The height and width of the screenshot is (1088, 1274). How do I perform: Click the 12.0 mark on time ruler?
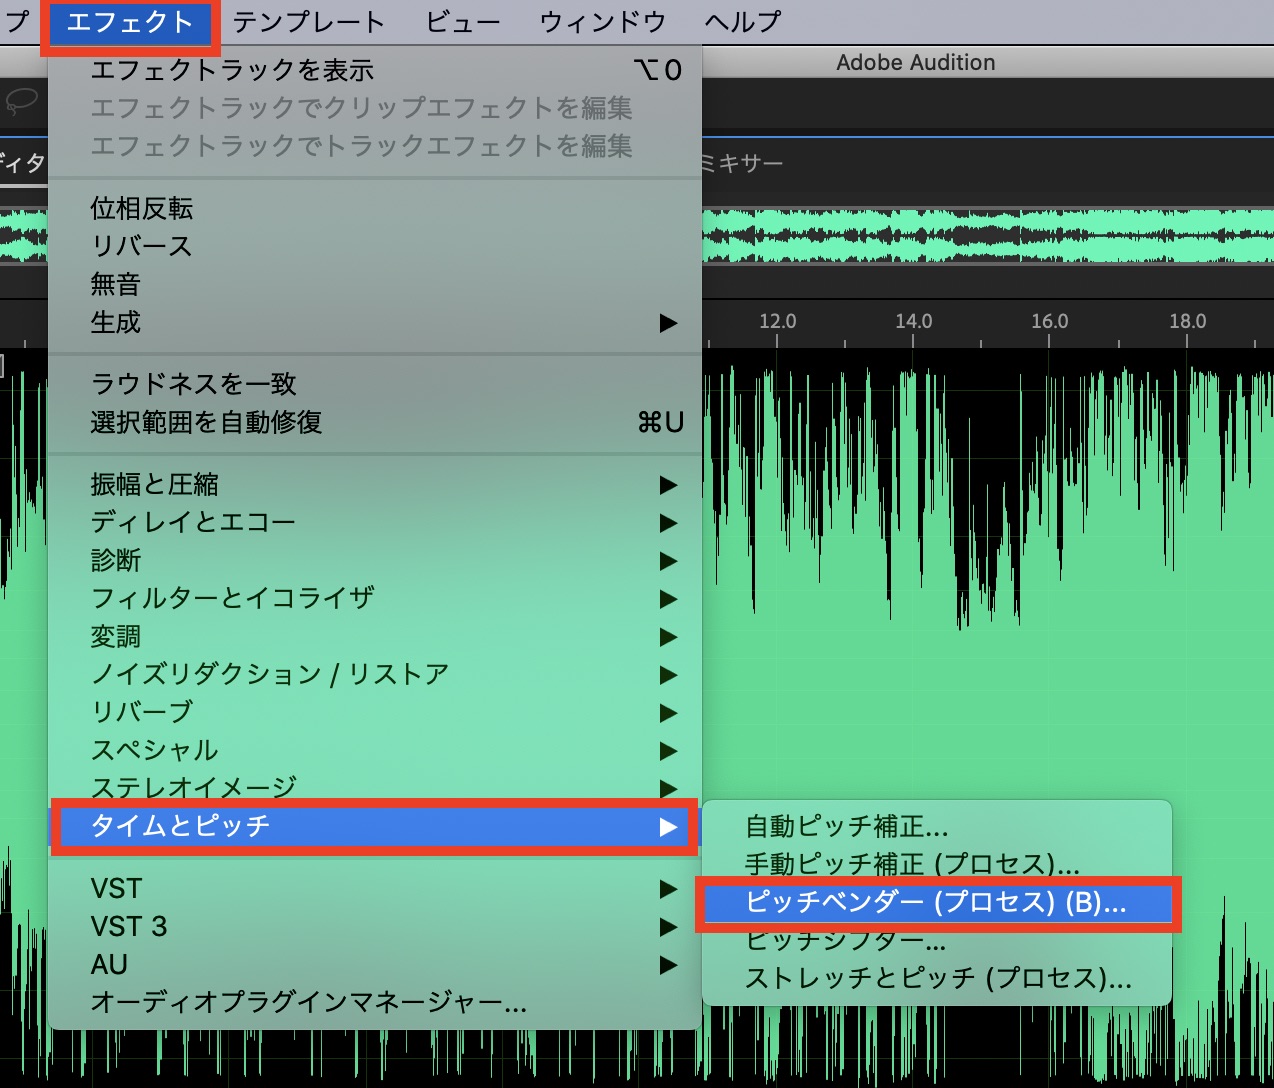(777, 322)
